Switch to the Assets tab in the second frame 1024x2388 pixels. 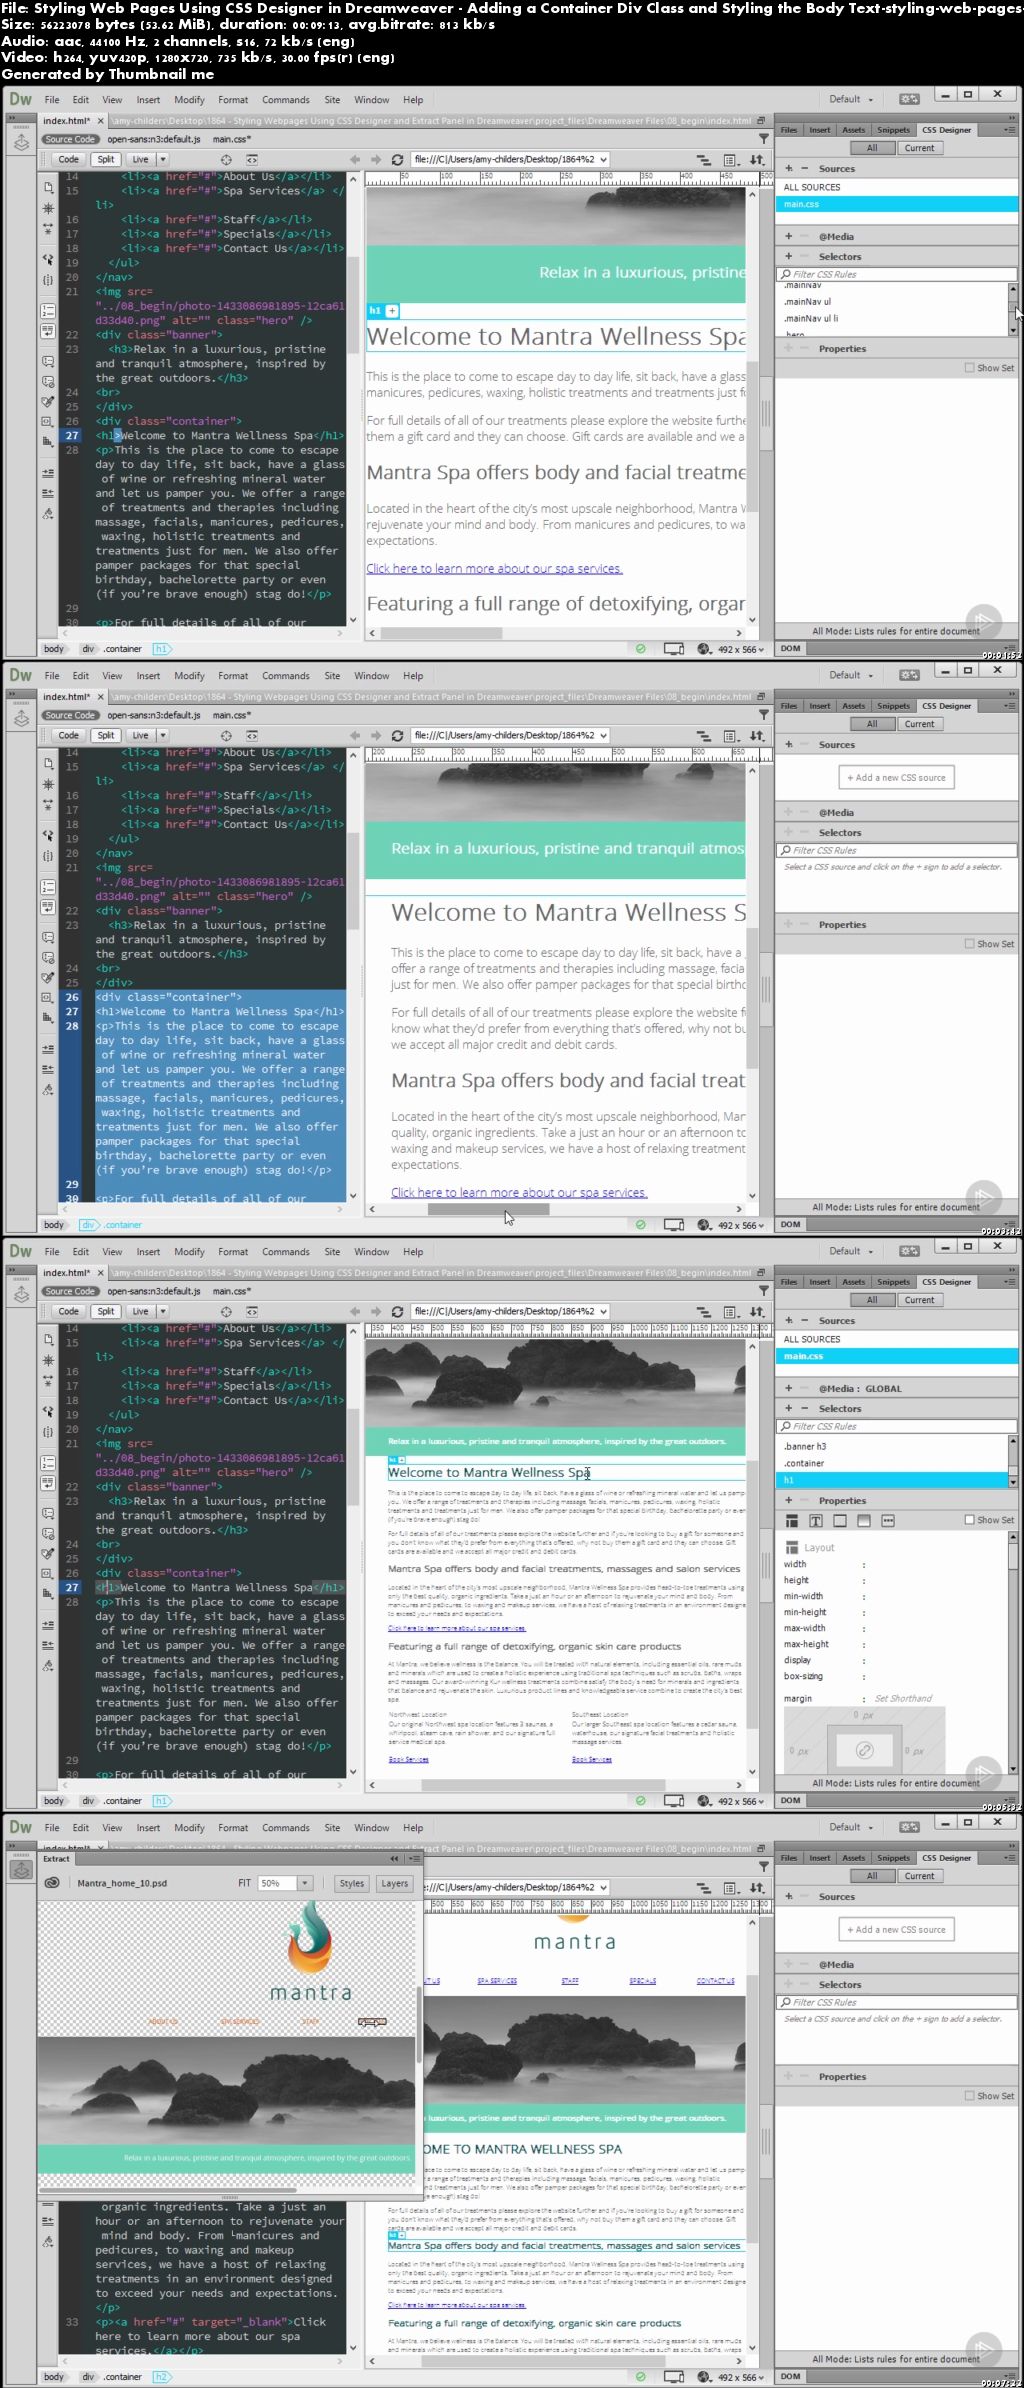(x=853, y=706)
